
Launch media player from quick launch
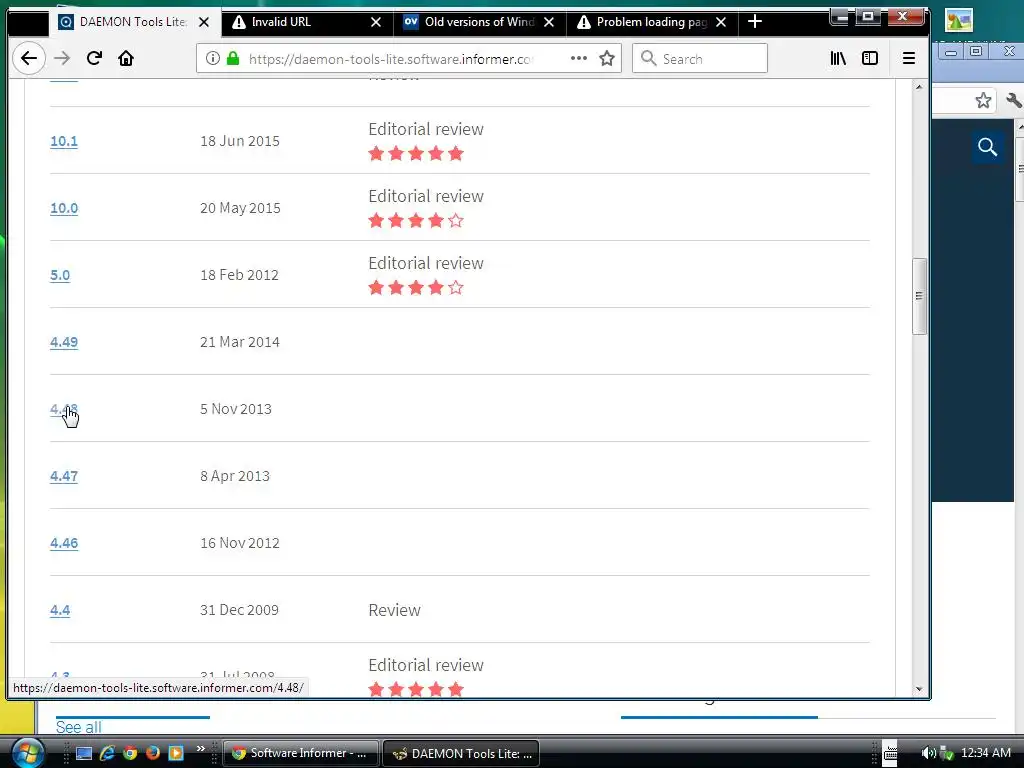click(x=176, y=753)
